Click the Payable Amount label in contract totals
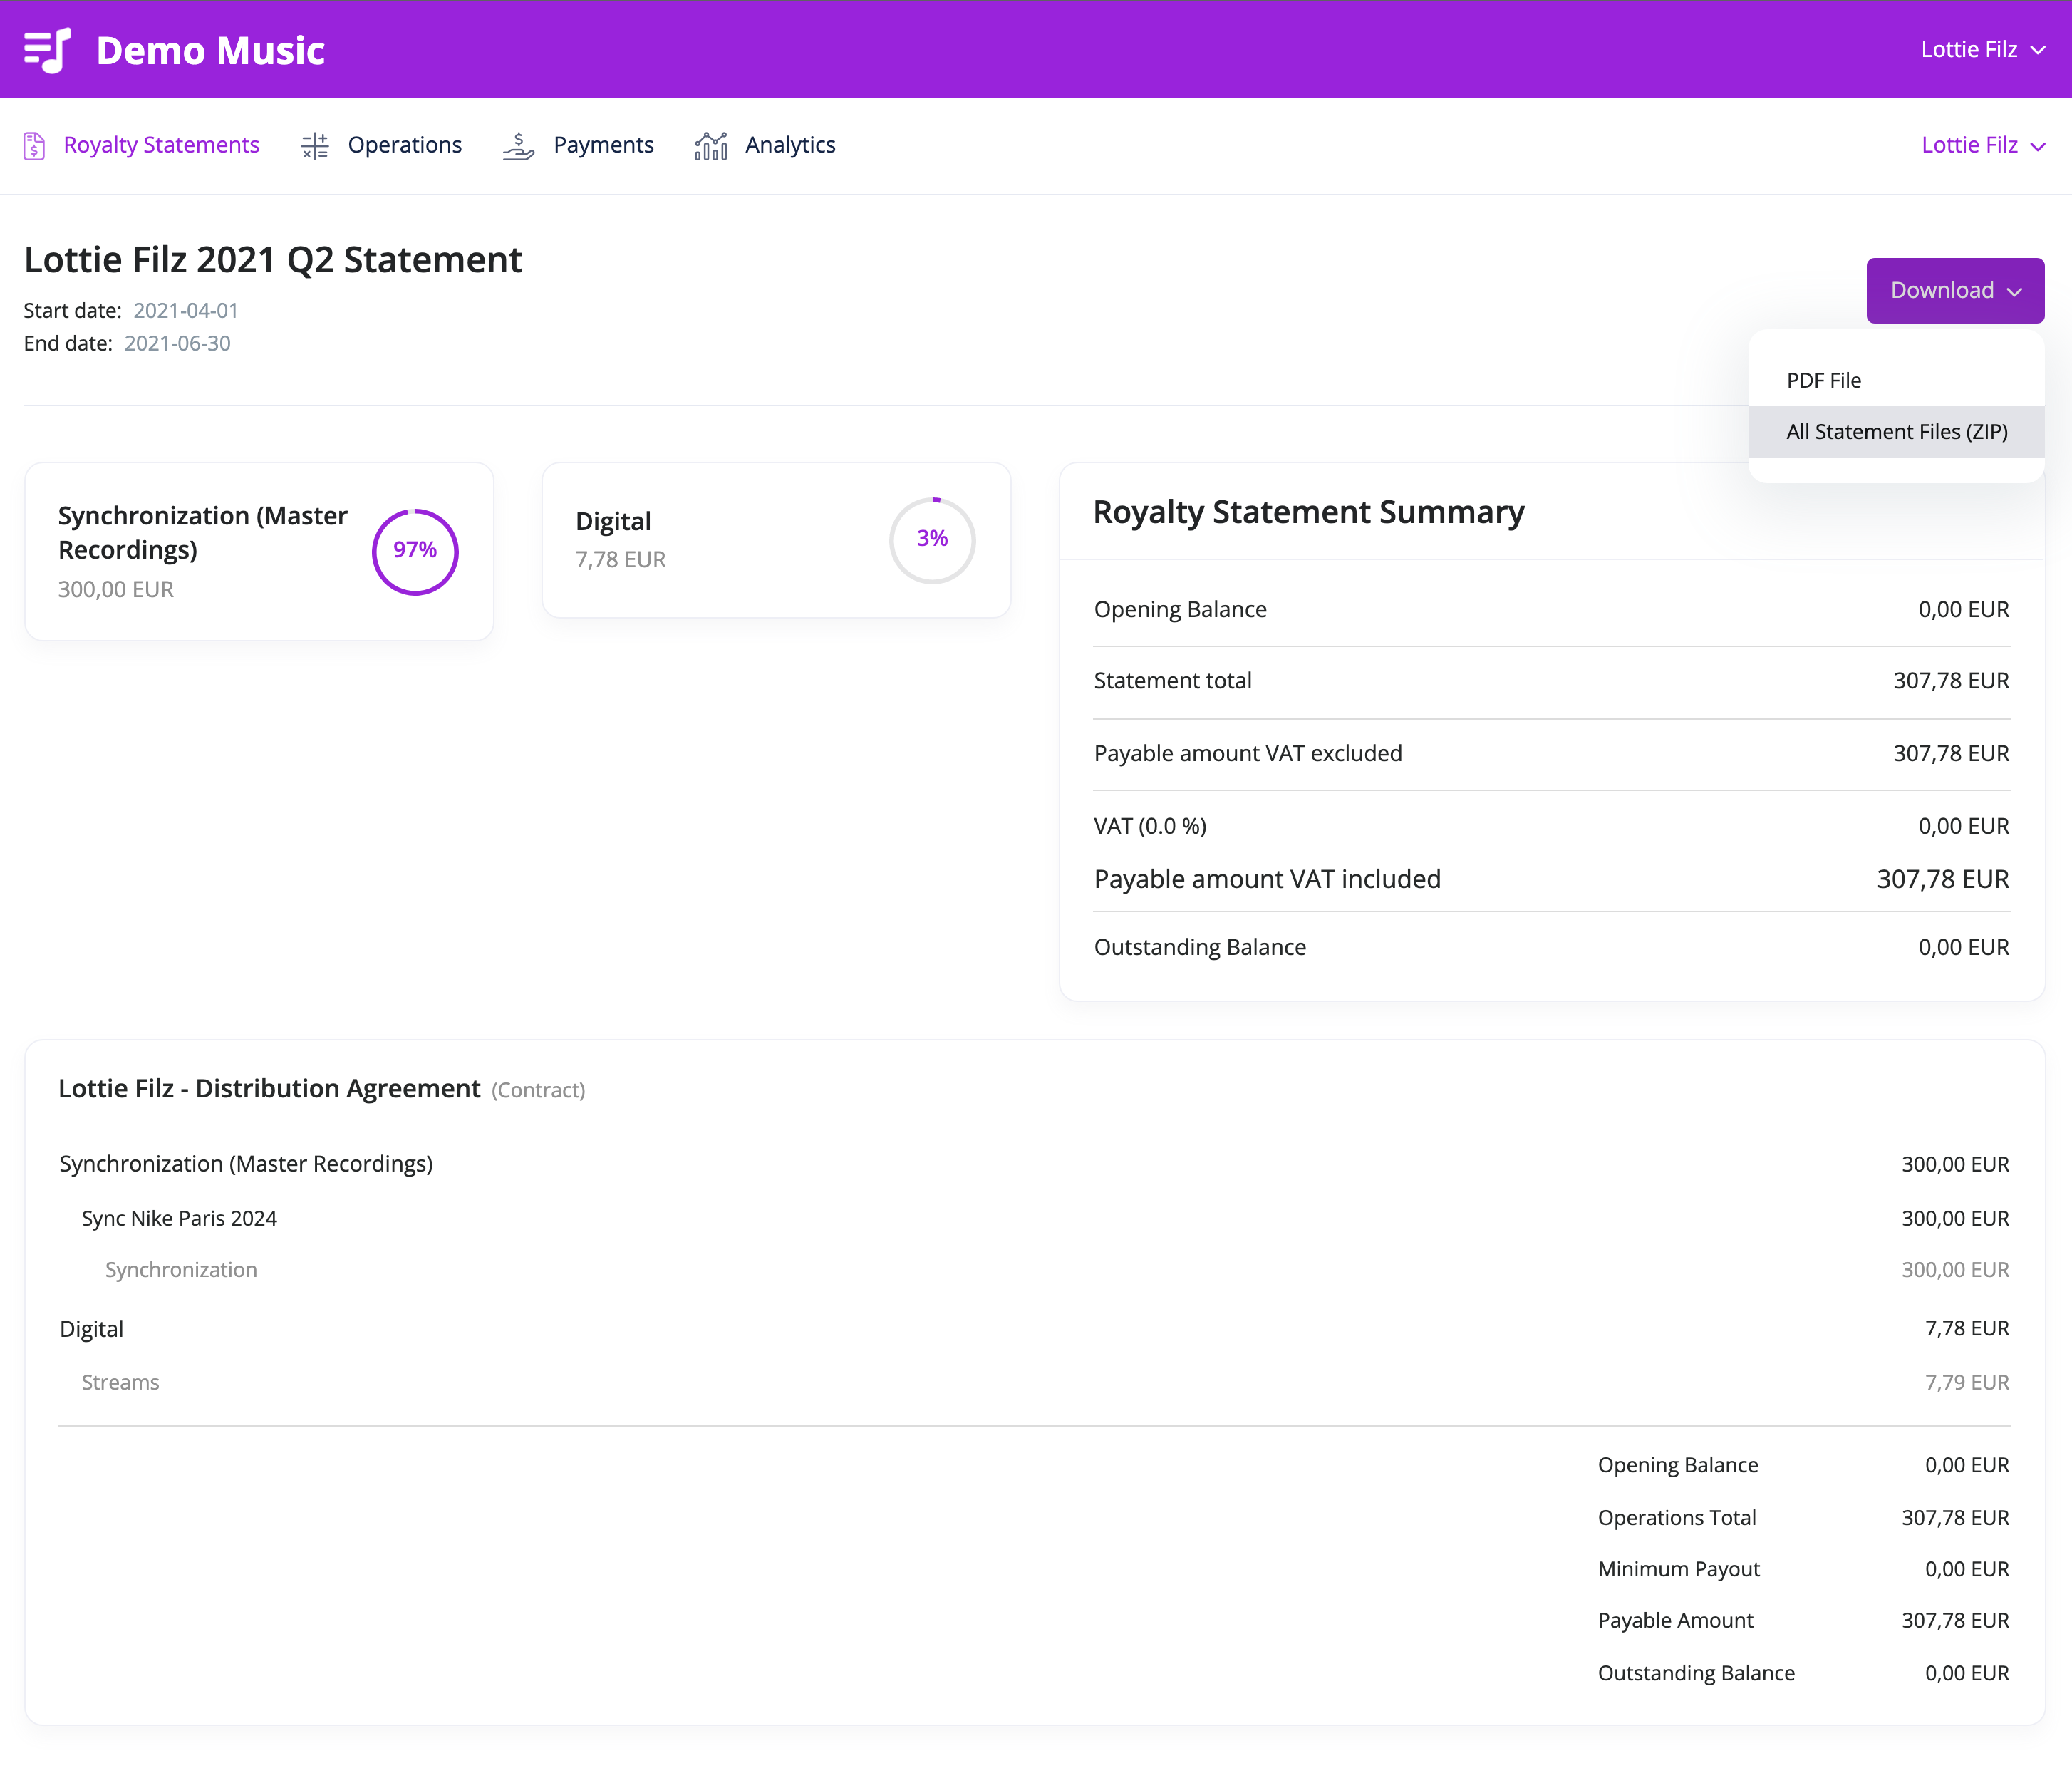This screenshot has height=1783, width=2072. click(x=1676, y=1621)
